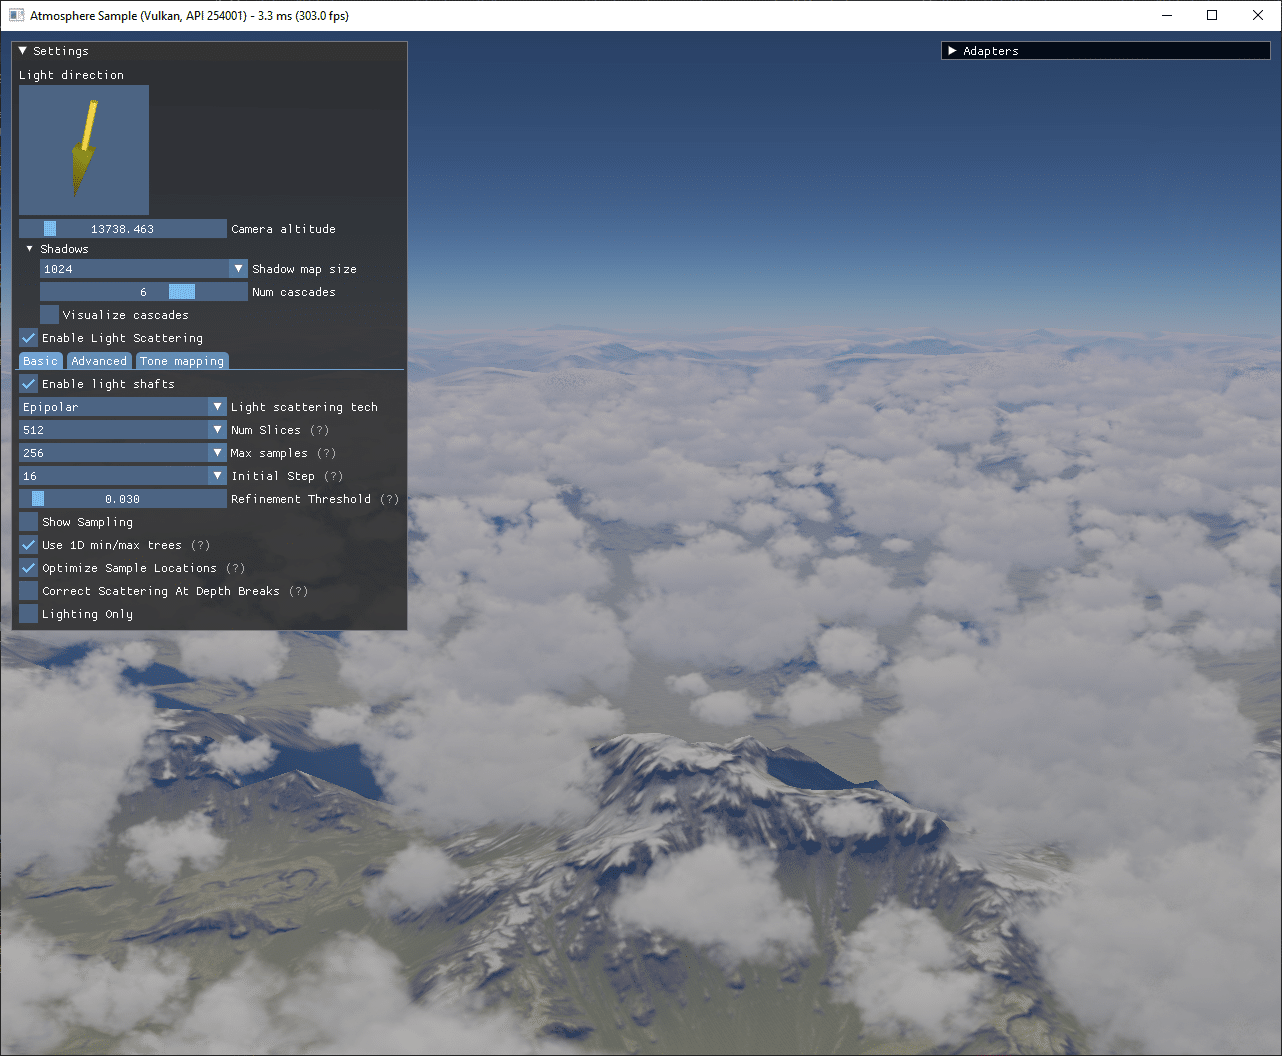
Task: Click the Refinement Threshold slider field
Action: coord(123,499)
